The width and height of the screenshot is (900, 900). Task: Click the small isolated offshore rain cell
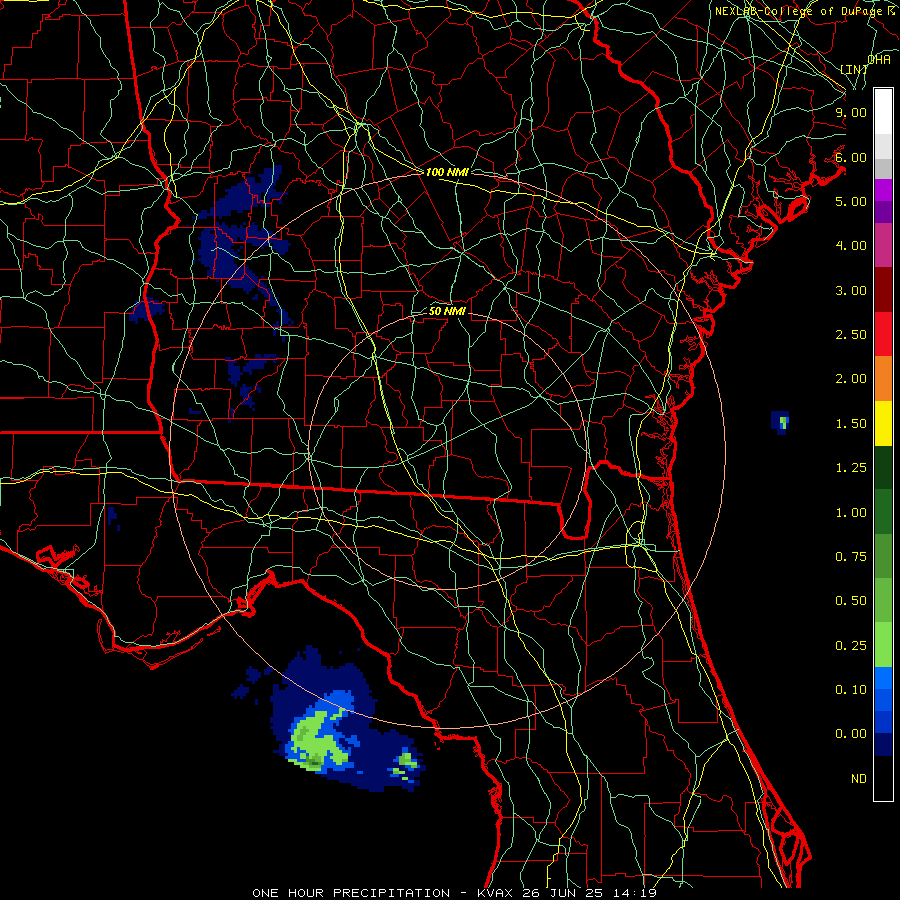pyautogui.click(x=780, y=422)
